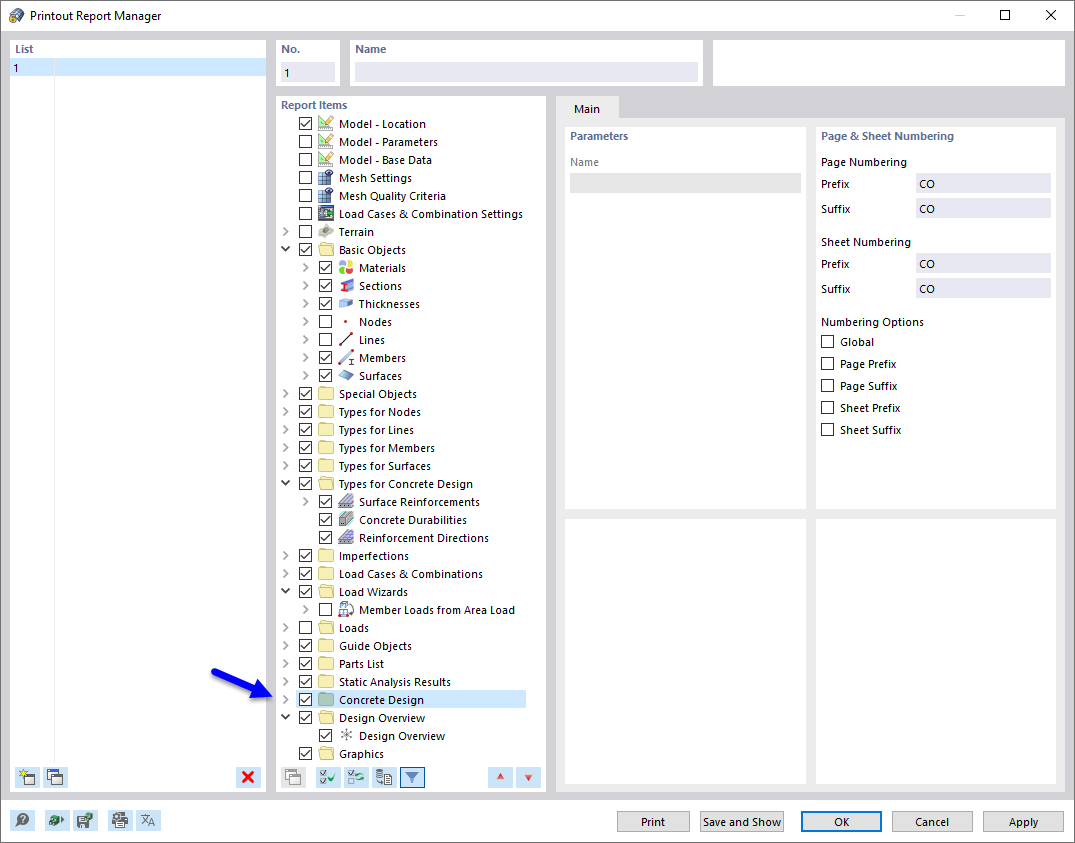1075x843 pixels.
Task: Switch to the Main tab
Action: [x=587, y=108]
